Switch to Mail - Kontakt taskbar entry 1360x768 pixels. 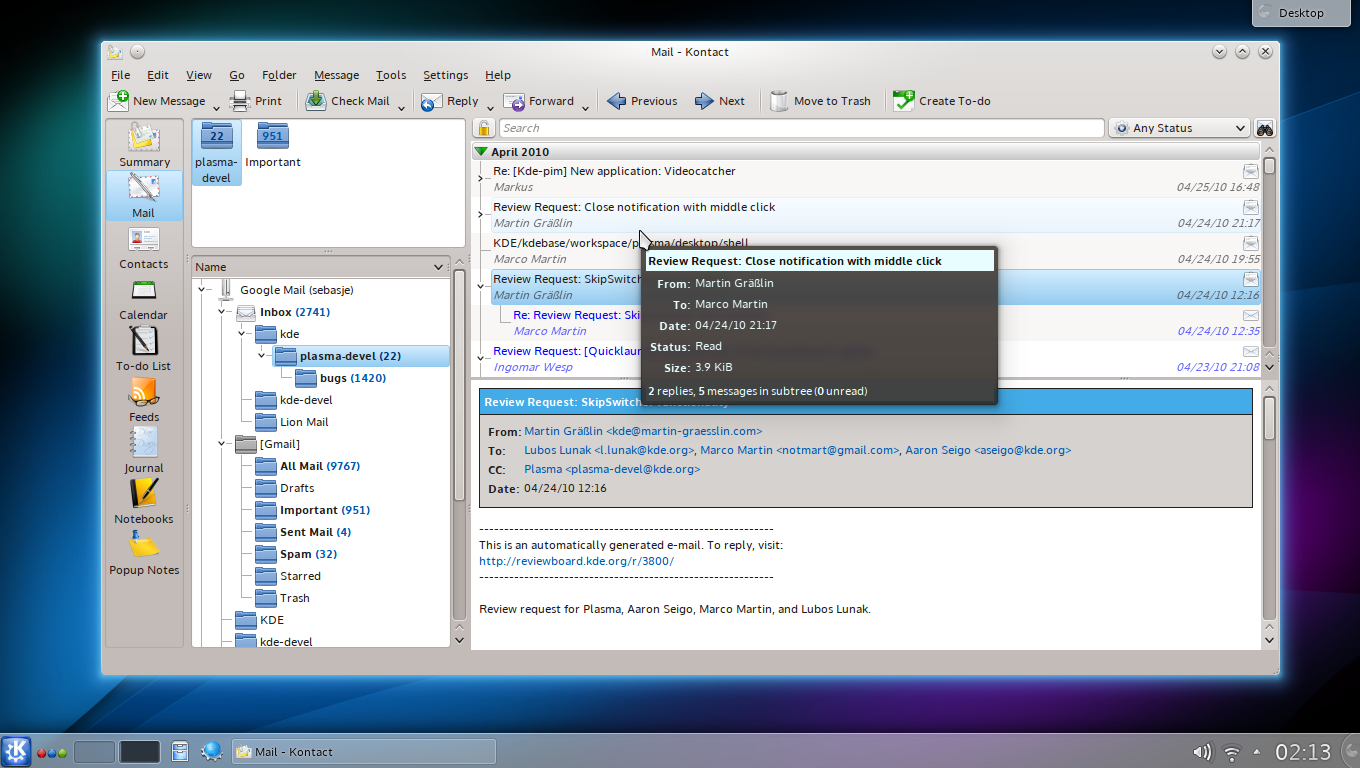pyautogui.click(x=364, y=752)
